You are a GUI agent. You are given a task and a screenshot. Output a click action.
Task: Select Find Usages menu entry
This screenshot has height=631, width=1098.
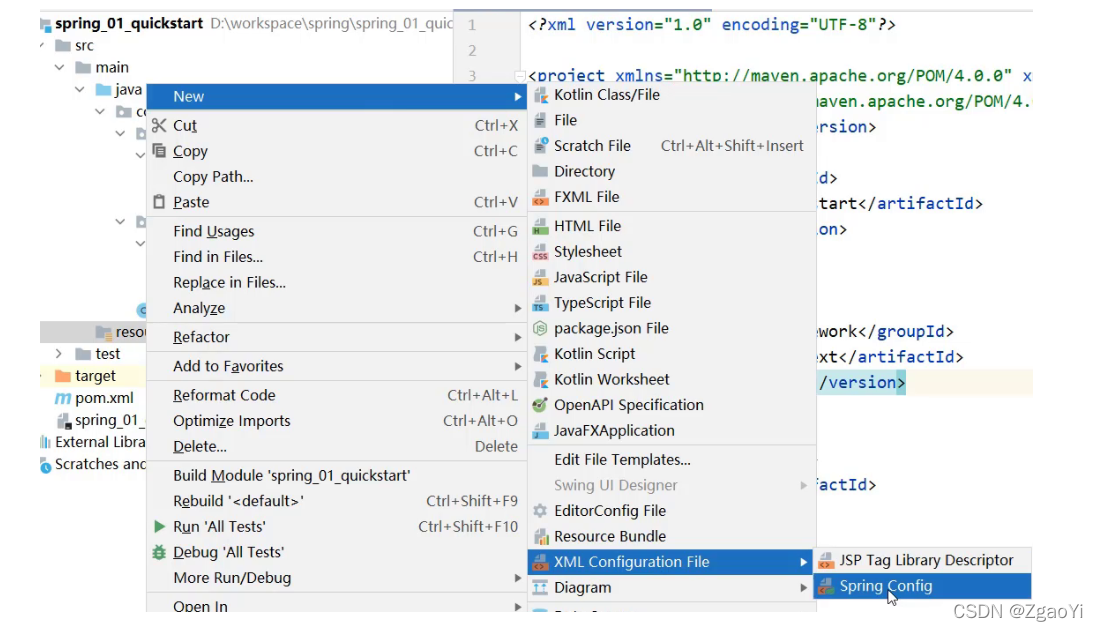(337, 231)
